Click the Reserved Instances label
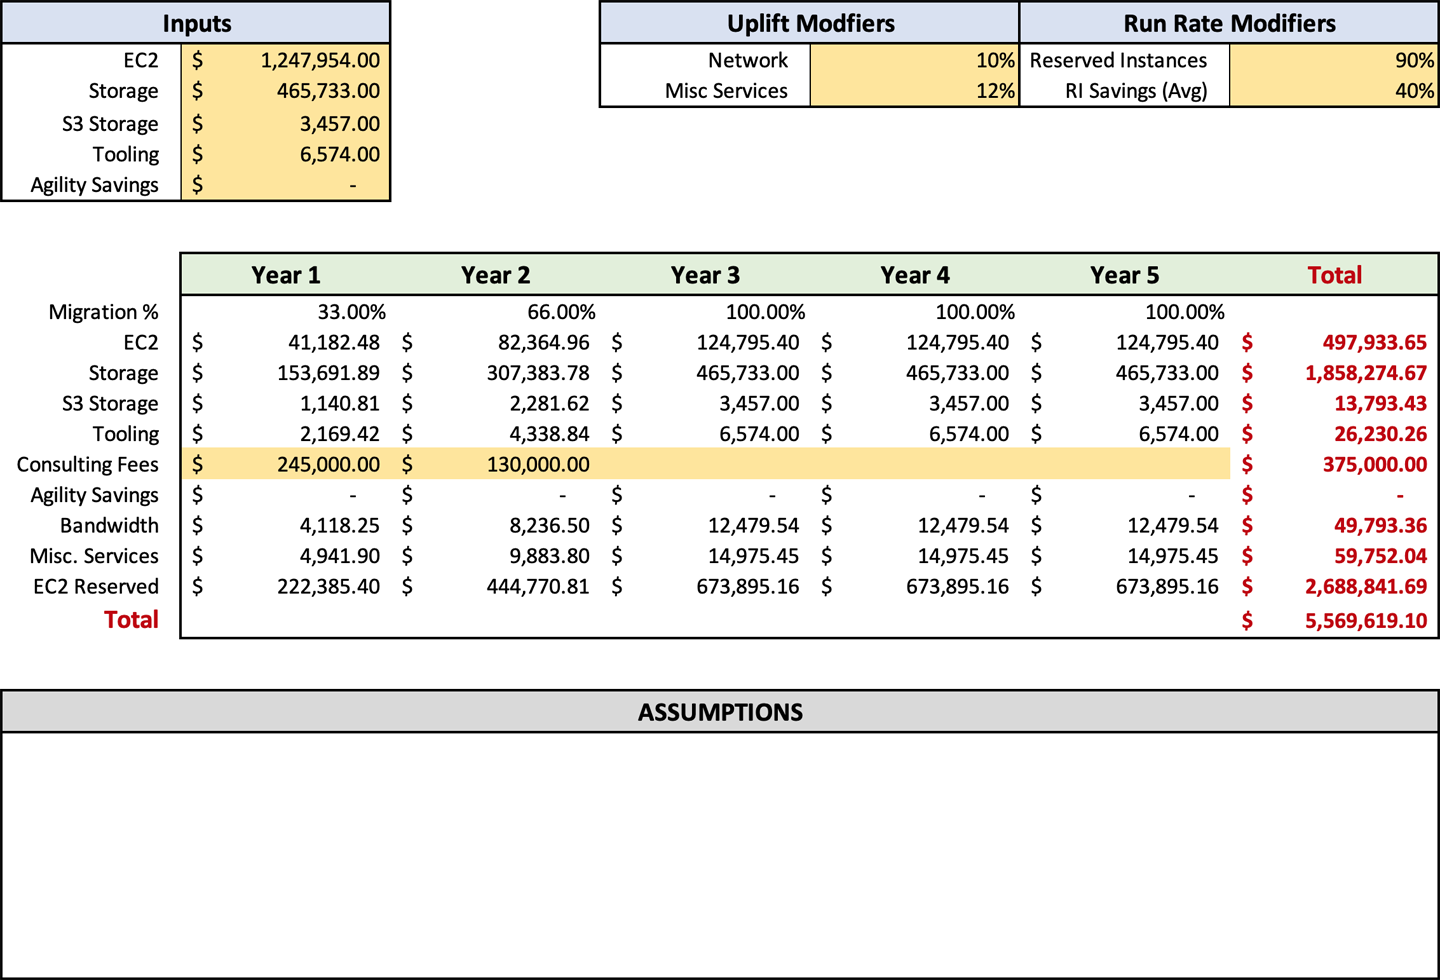The image size is (1440, 980). (x=1118, y=60)
